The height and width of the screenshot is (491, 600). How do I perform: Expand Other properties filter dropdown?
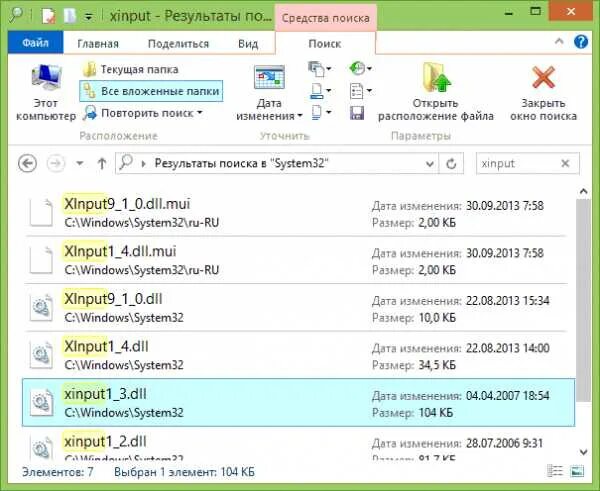point(321,113)
